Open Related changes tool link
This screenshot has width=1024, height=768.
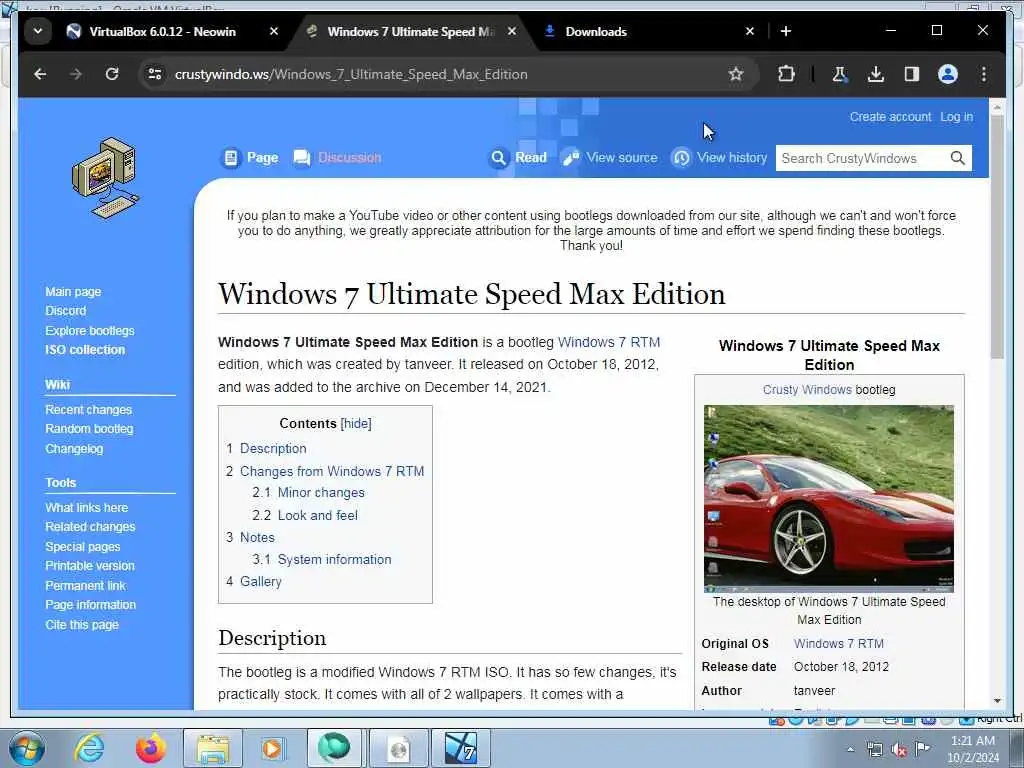90,527
